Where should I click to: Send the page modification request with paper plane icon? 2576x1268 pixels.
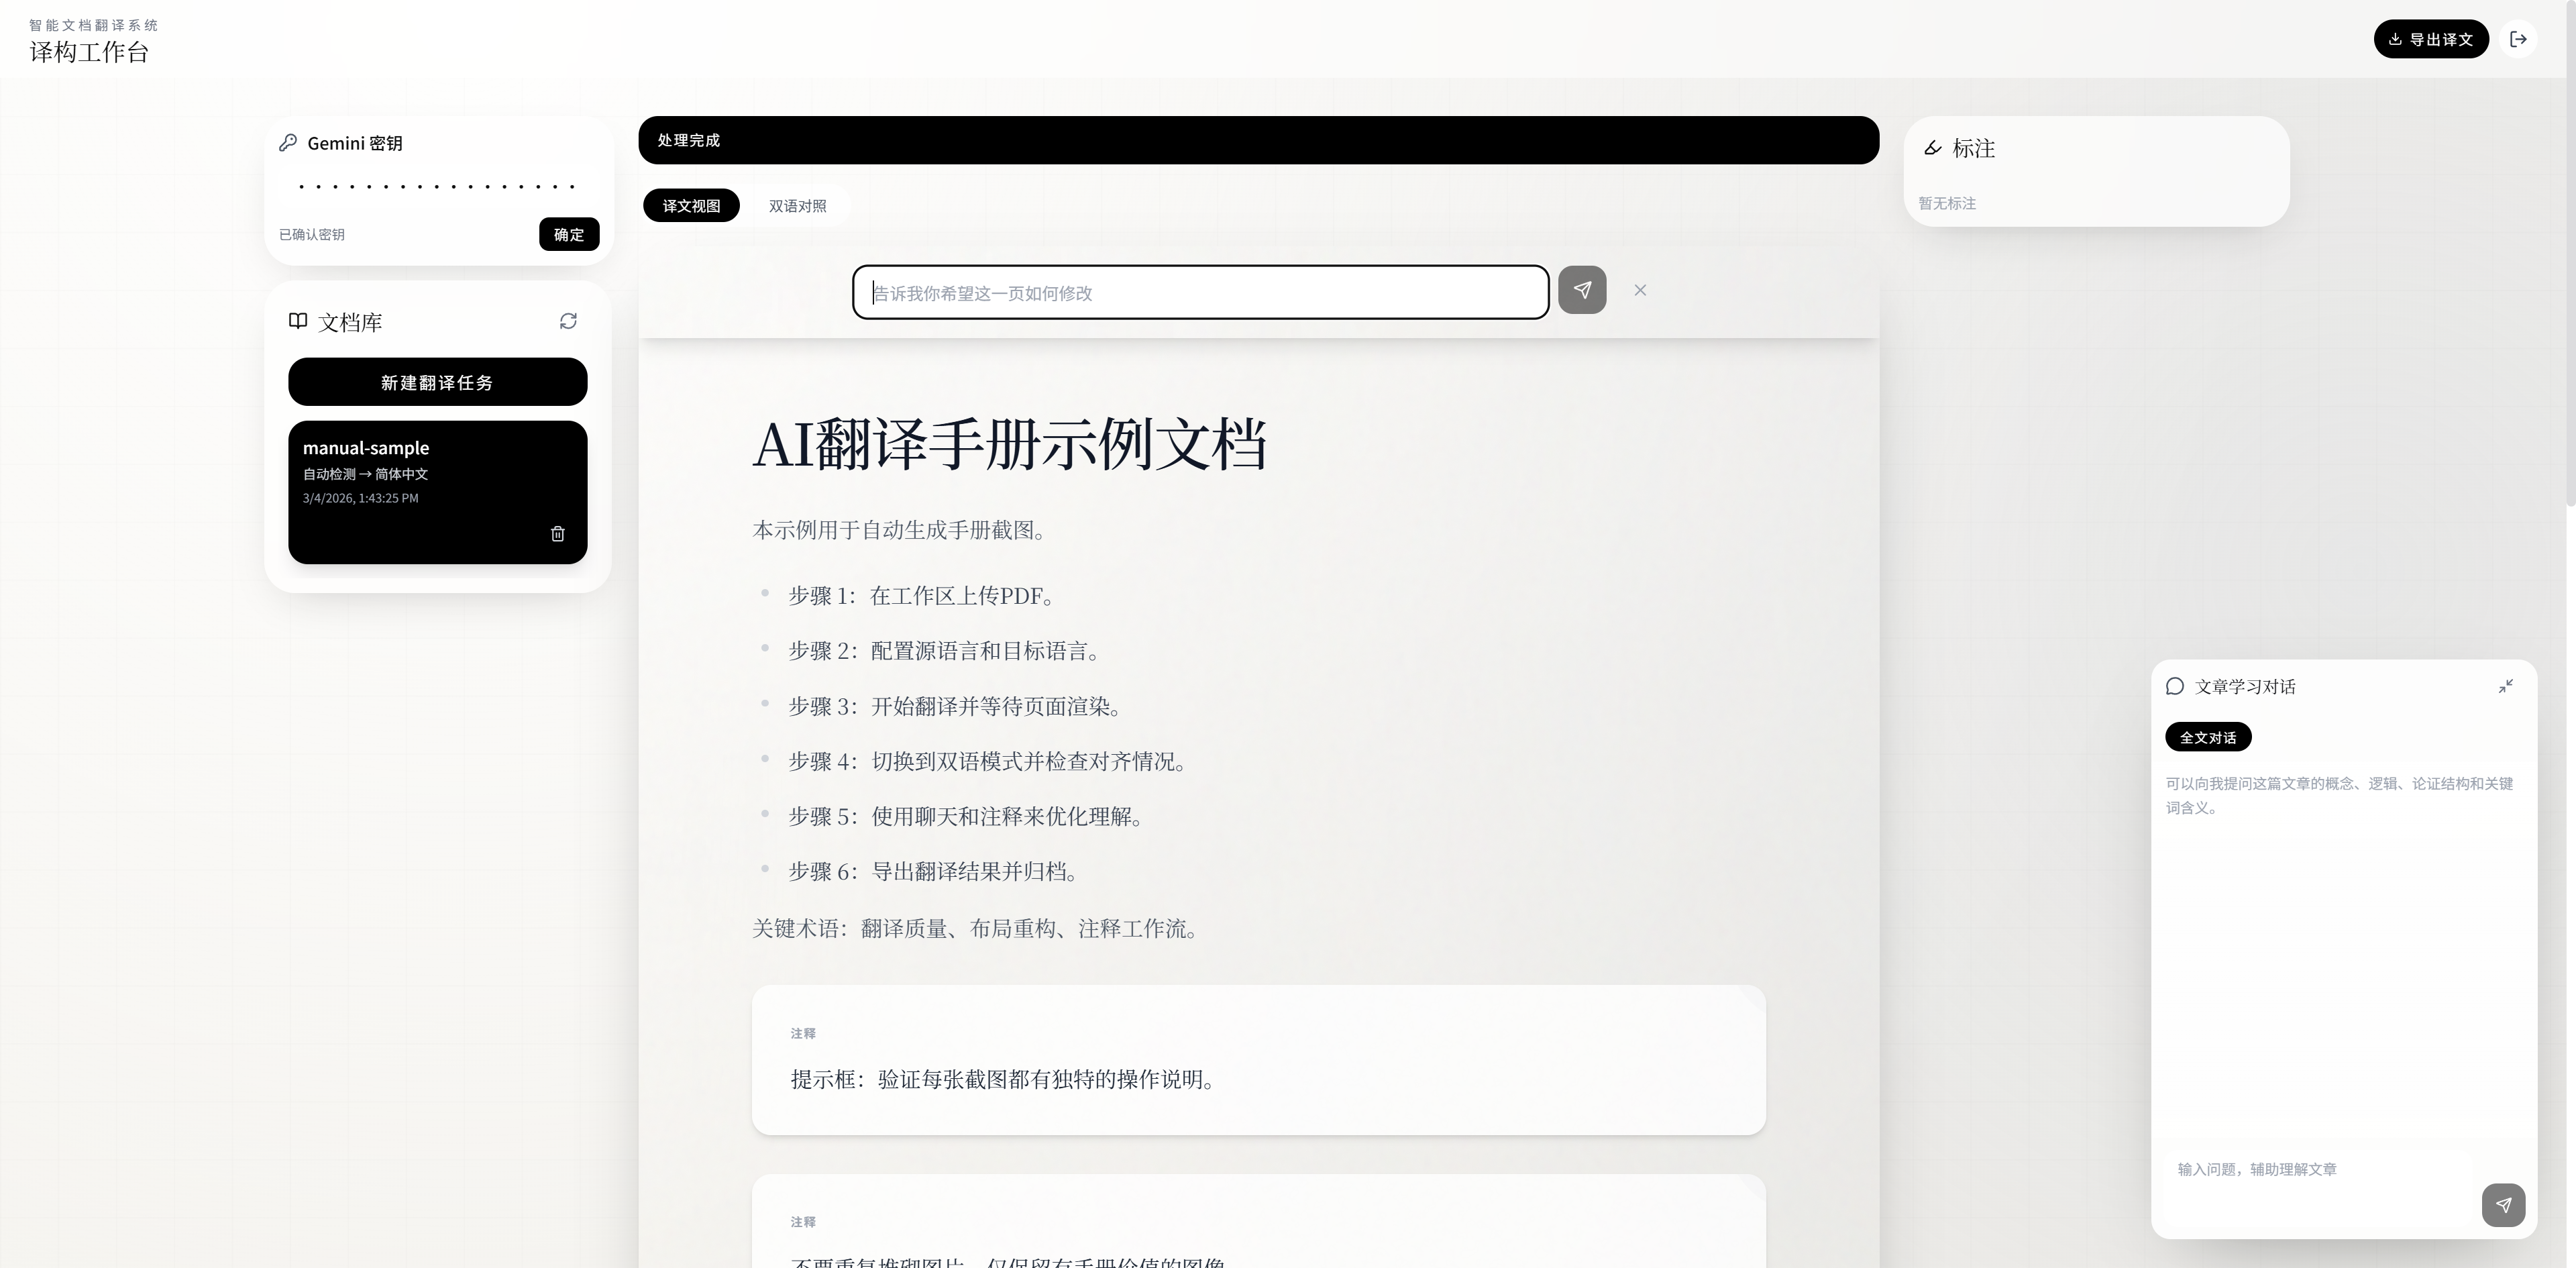point(1581,290)
